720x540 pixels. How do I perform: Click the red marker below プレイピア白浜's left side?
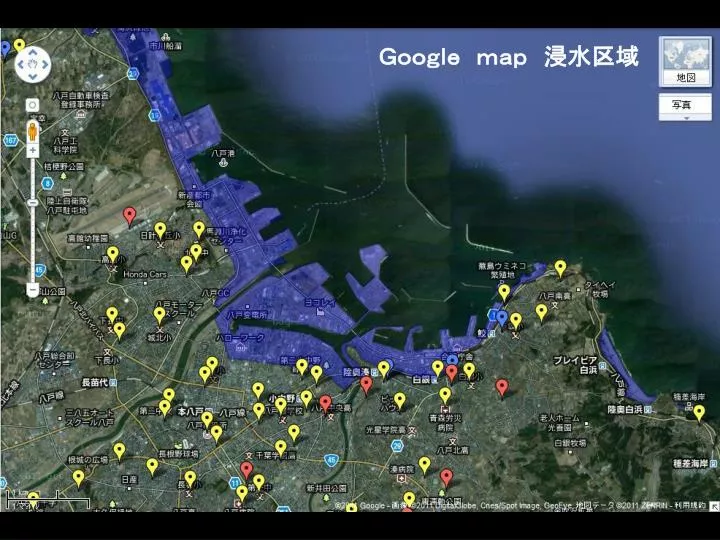pos(502,387)
